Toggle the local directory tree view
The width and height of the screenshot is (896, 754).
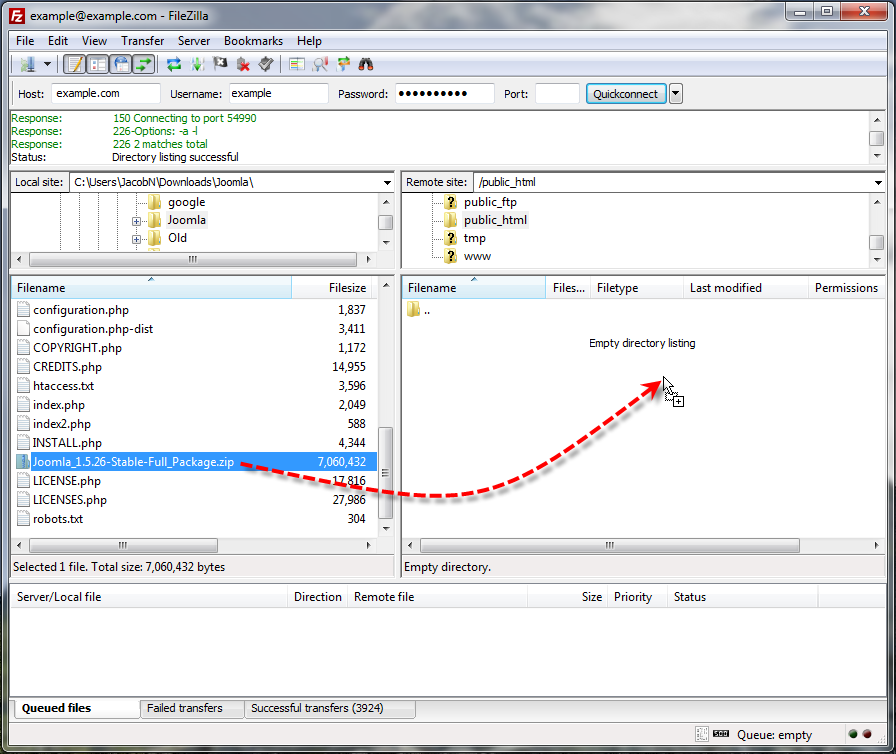[x=97, y=65]
